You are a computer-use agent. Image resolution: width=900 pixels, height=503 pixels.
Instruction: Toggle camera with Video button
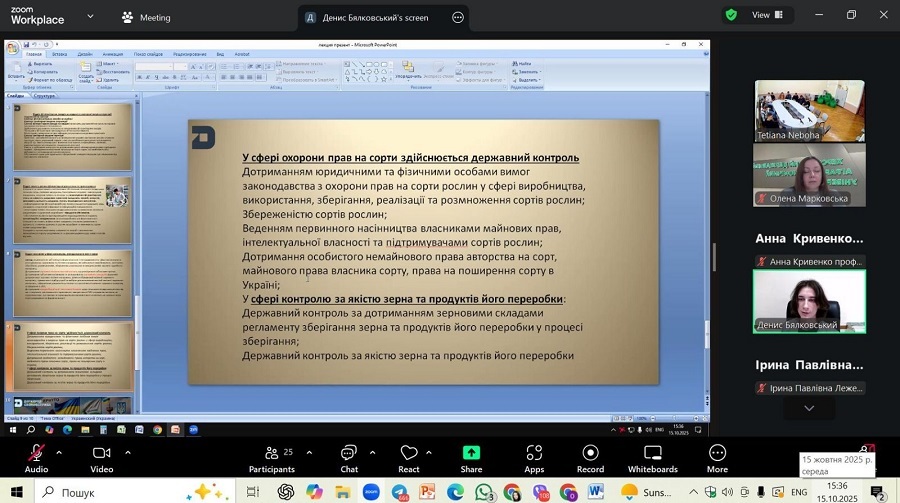click(102, 458)
